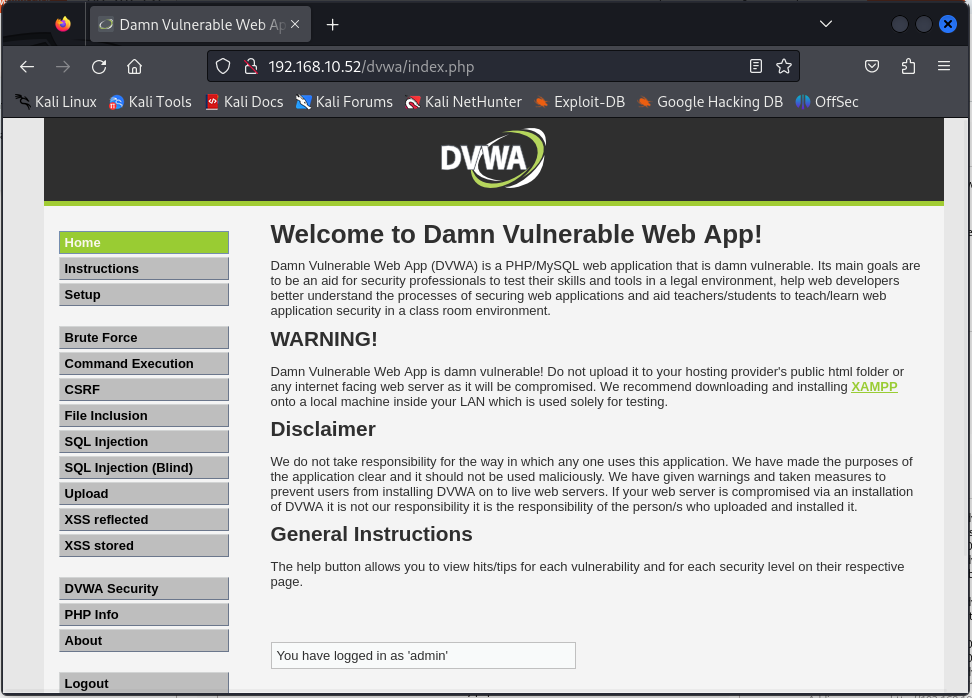Open Google Hacking DB bookmark
The width and height of the screenshot is (972, 698).
[x=710, y=102]
